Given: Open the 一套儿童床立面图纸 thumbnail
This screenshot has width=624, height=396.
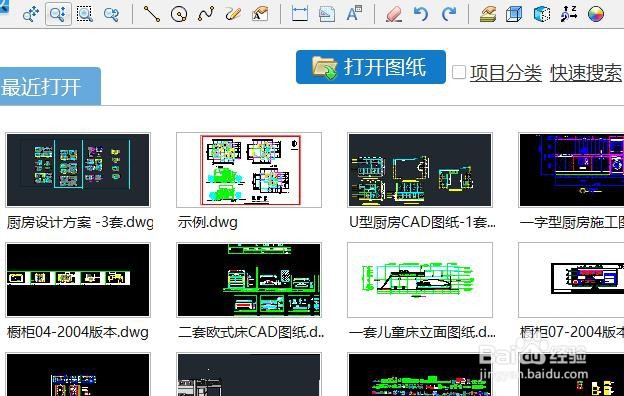Looking at the screenshot, I should coord(420,280).
